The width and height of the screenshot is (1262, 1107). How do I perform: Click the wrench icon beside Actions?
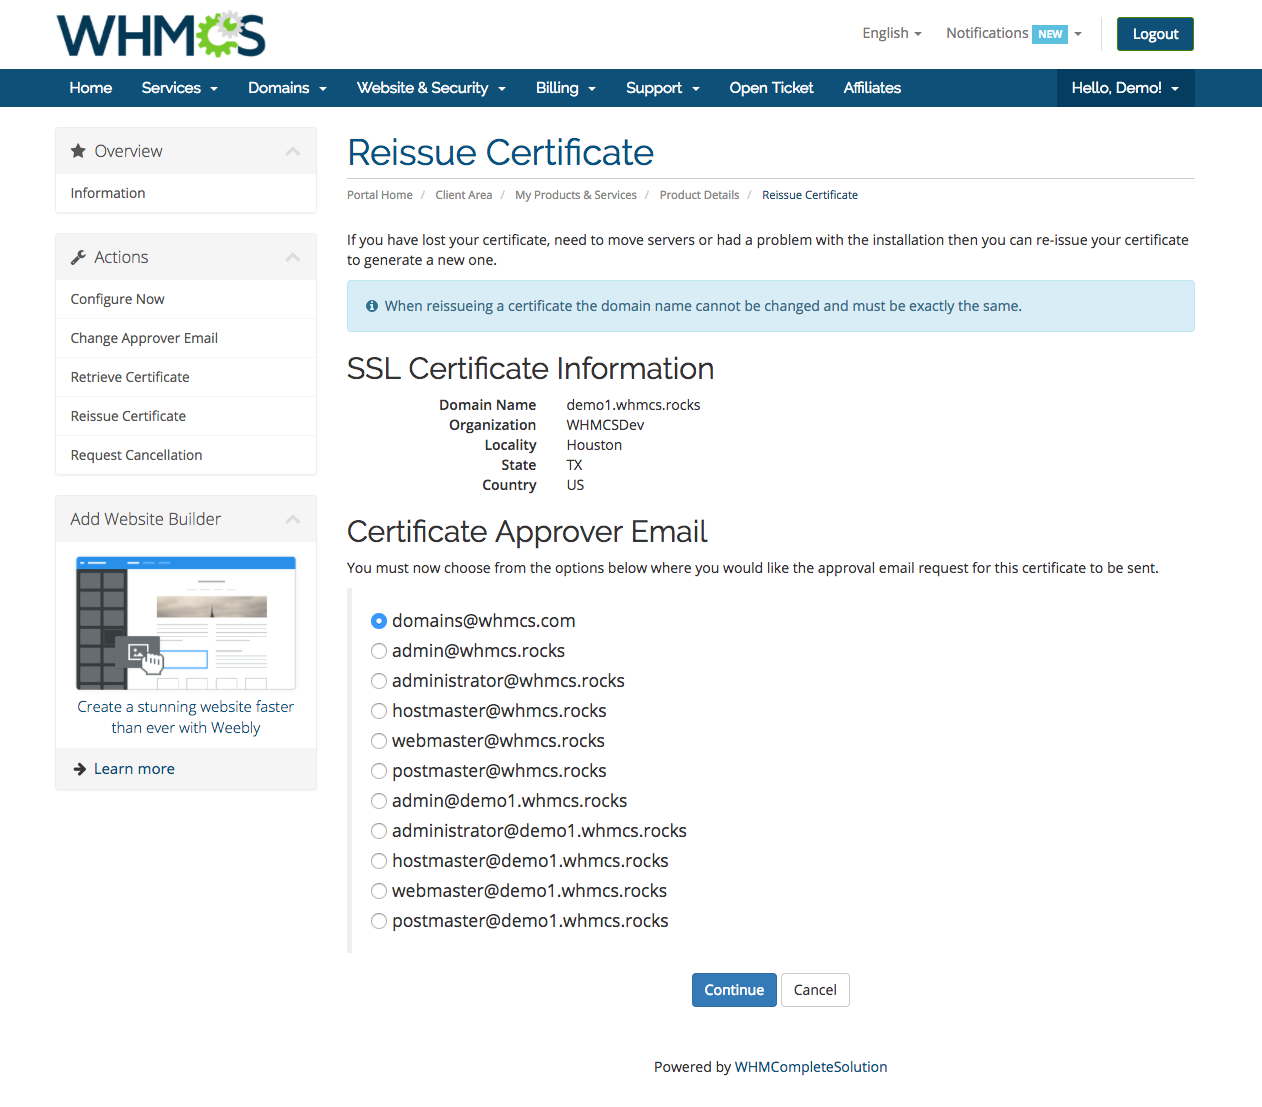[78, 257]
